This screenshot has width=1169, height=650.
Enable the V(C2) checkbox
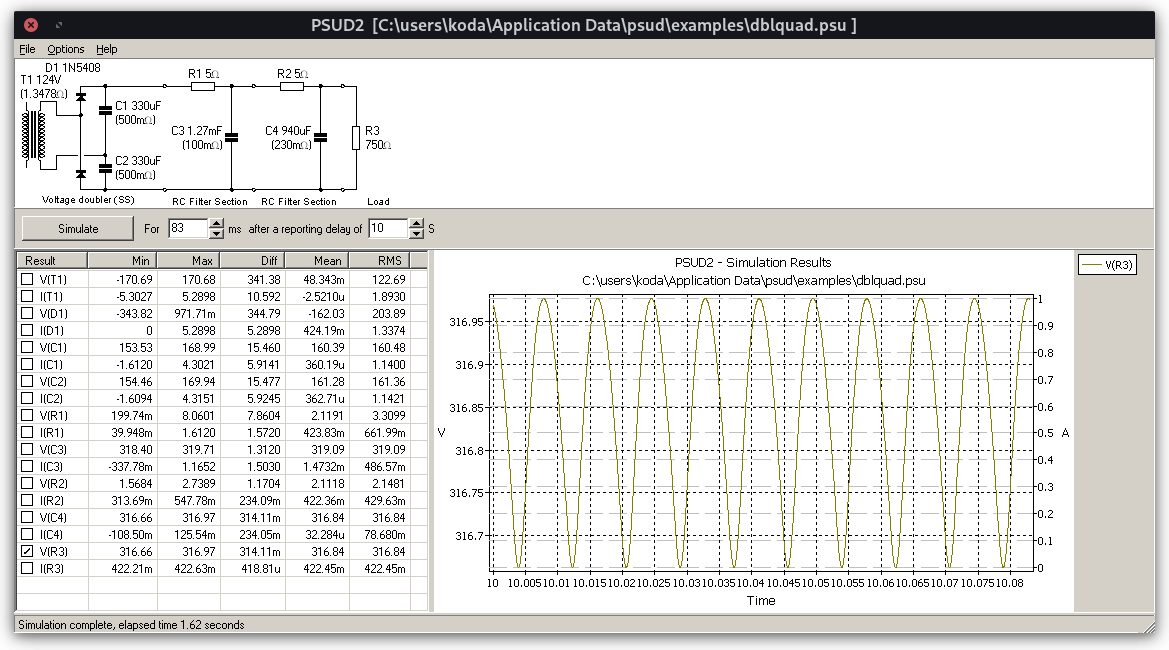(x=27, y=381)
